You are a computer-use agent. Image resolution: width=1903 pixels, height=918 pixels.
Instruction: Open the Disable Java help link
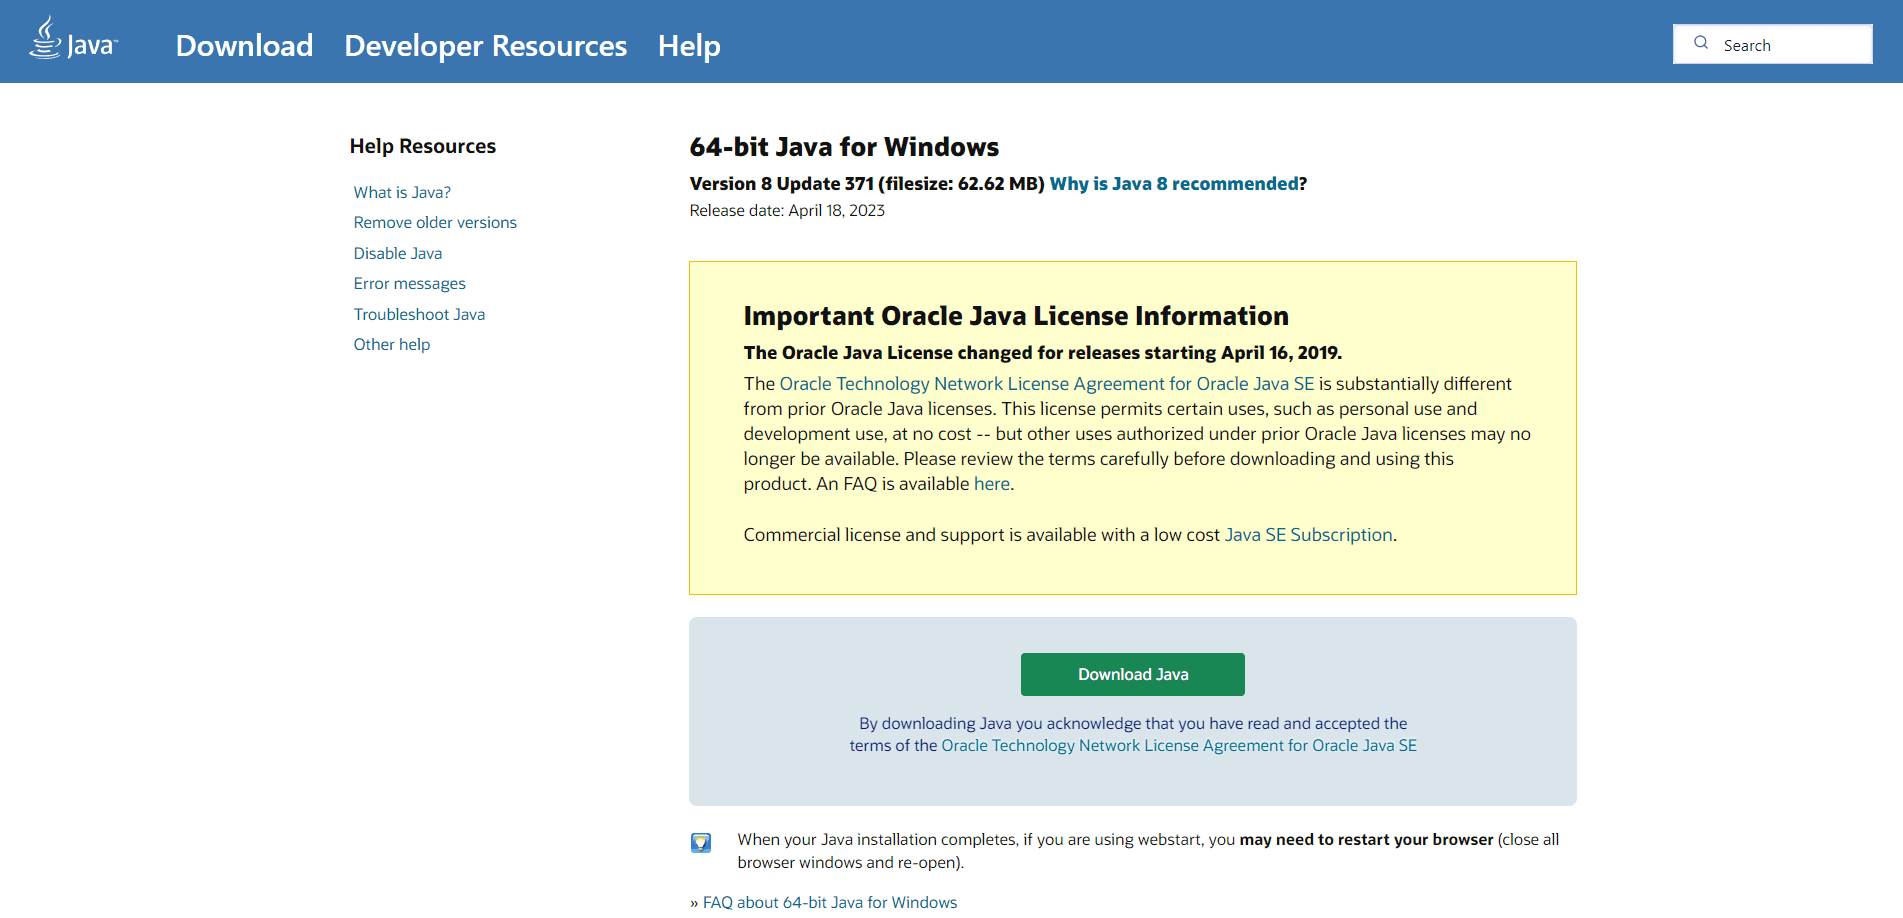[x=398, y=253]
